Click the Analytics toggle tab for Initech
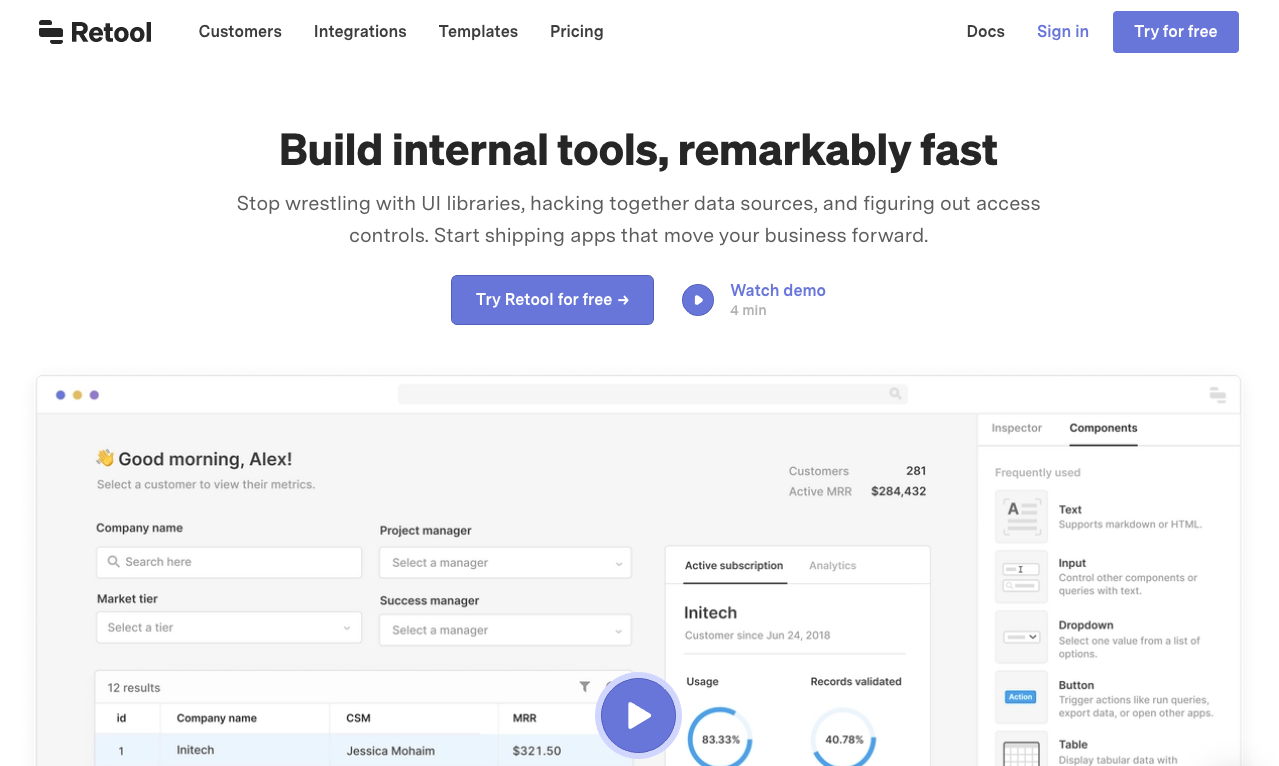 (832, 565)
